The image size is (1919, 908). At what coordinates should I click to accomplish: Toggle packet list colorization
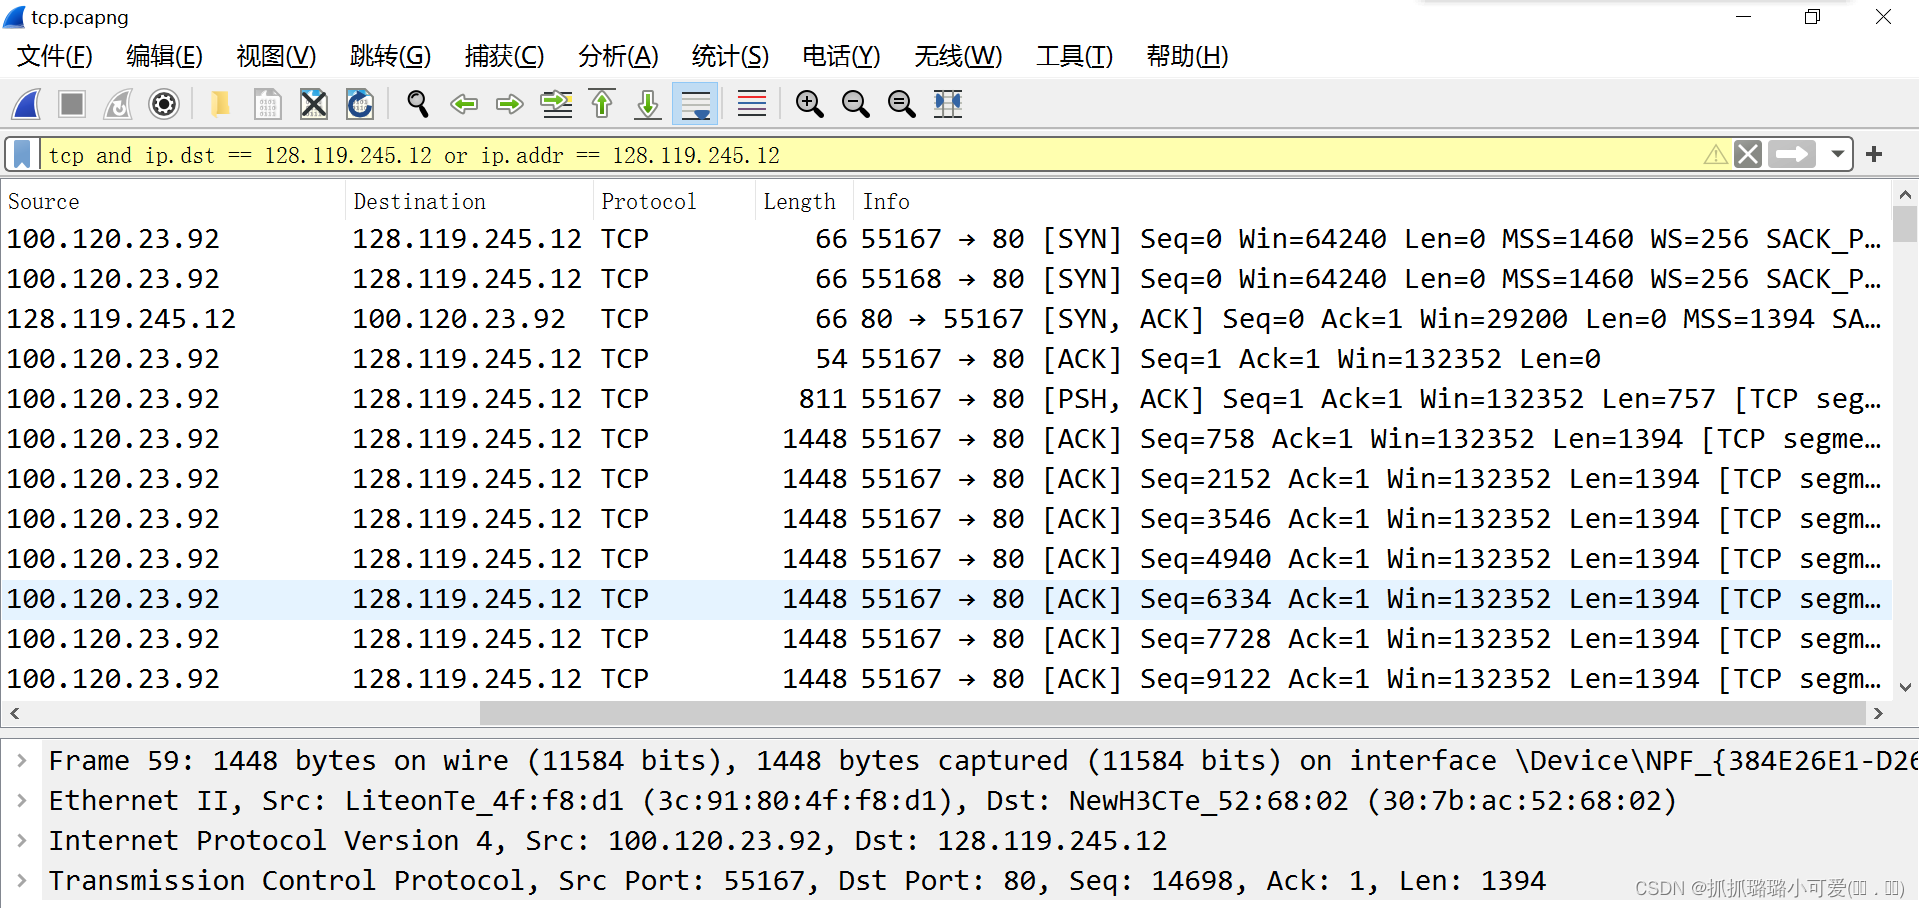752,104
